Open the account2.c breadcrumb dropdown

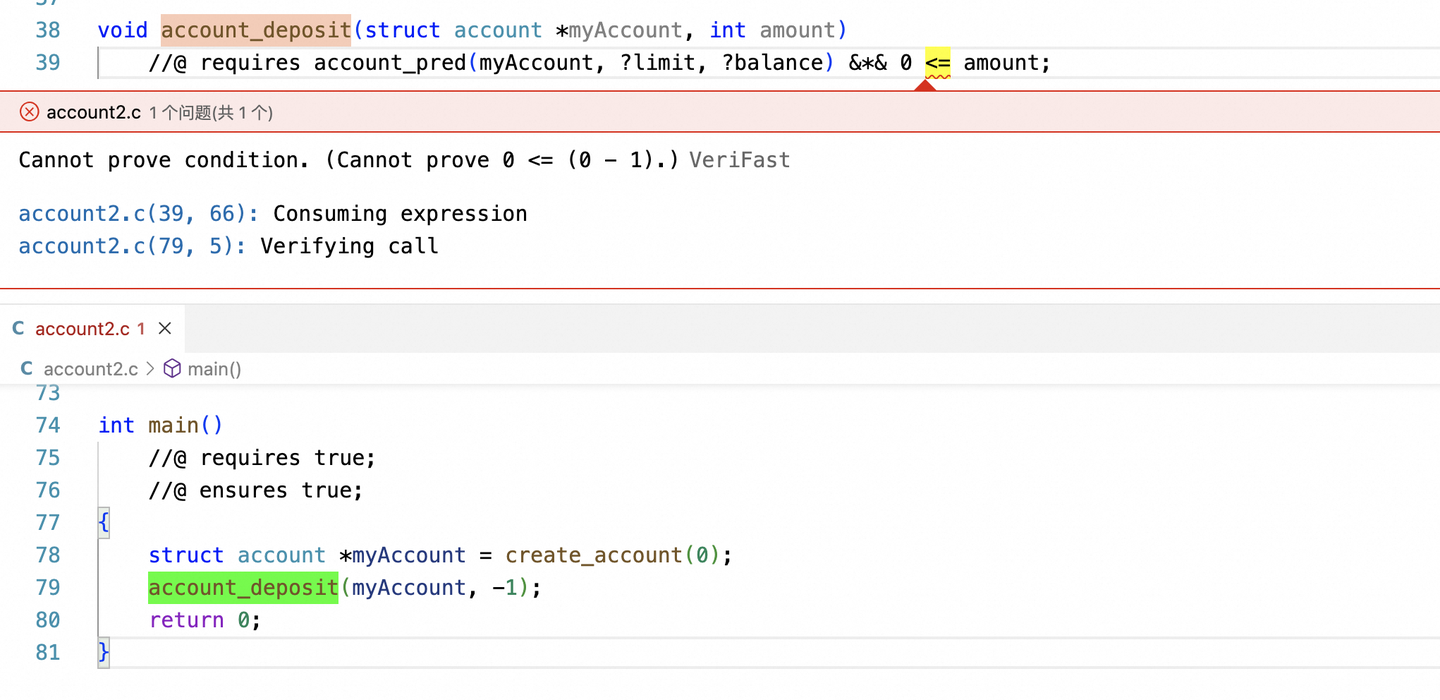(90, 369)
